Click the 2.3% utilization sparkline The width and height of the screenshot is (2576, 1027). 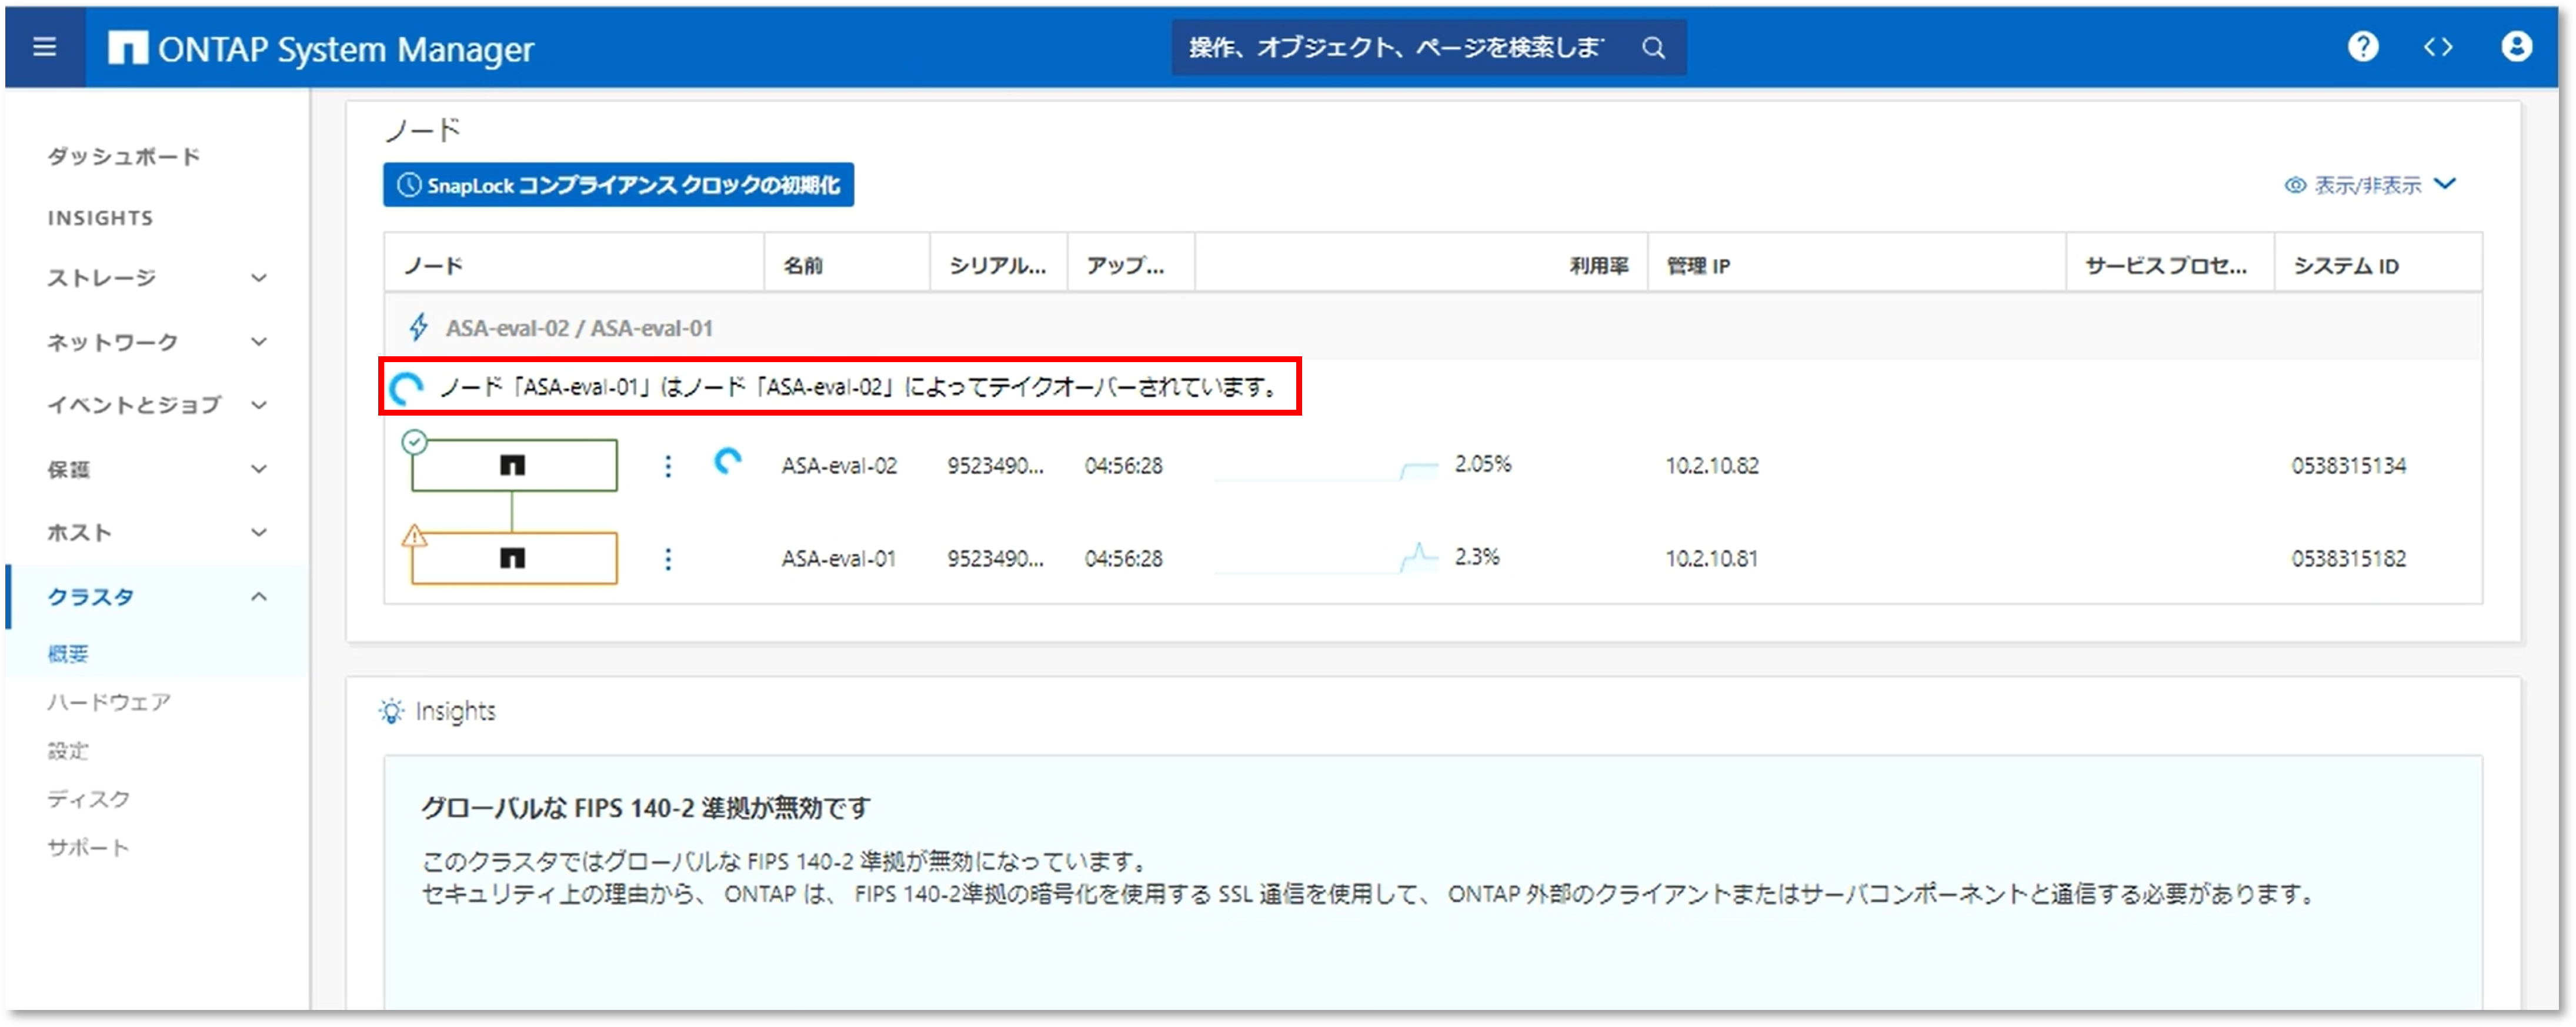(x=1327, y=560)
